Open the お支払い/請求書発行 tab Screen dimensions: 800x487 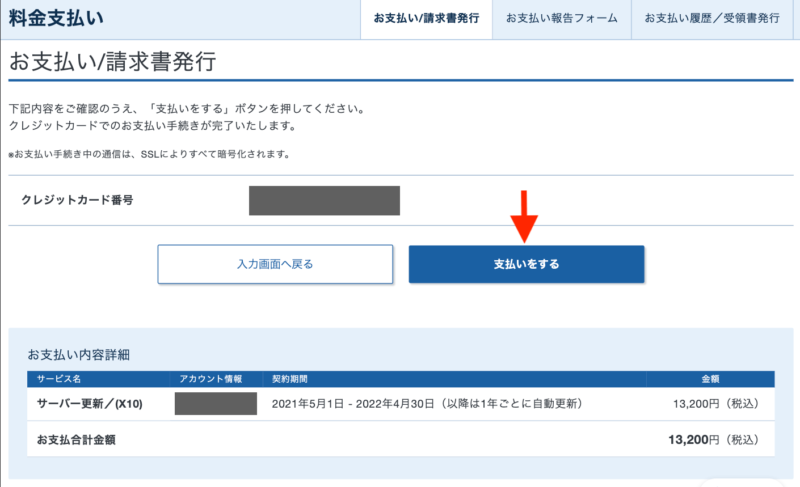pos(426,19)
